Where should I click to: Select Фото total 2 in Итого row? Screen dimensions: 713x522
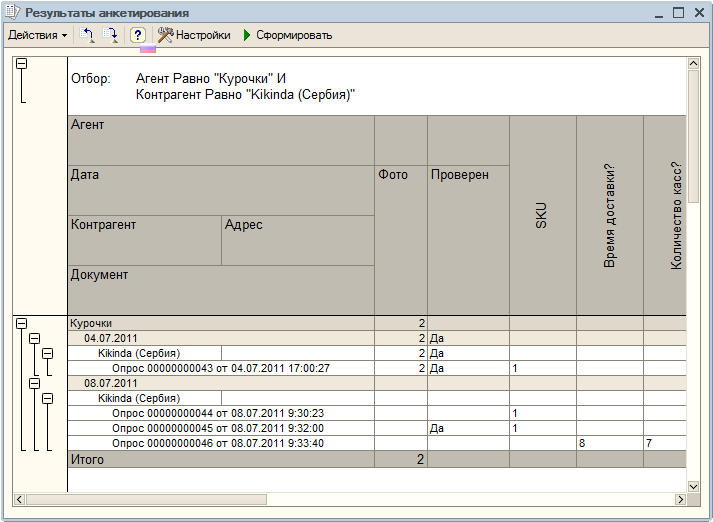(x=401, y=459)
